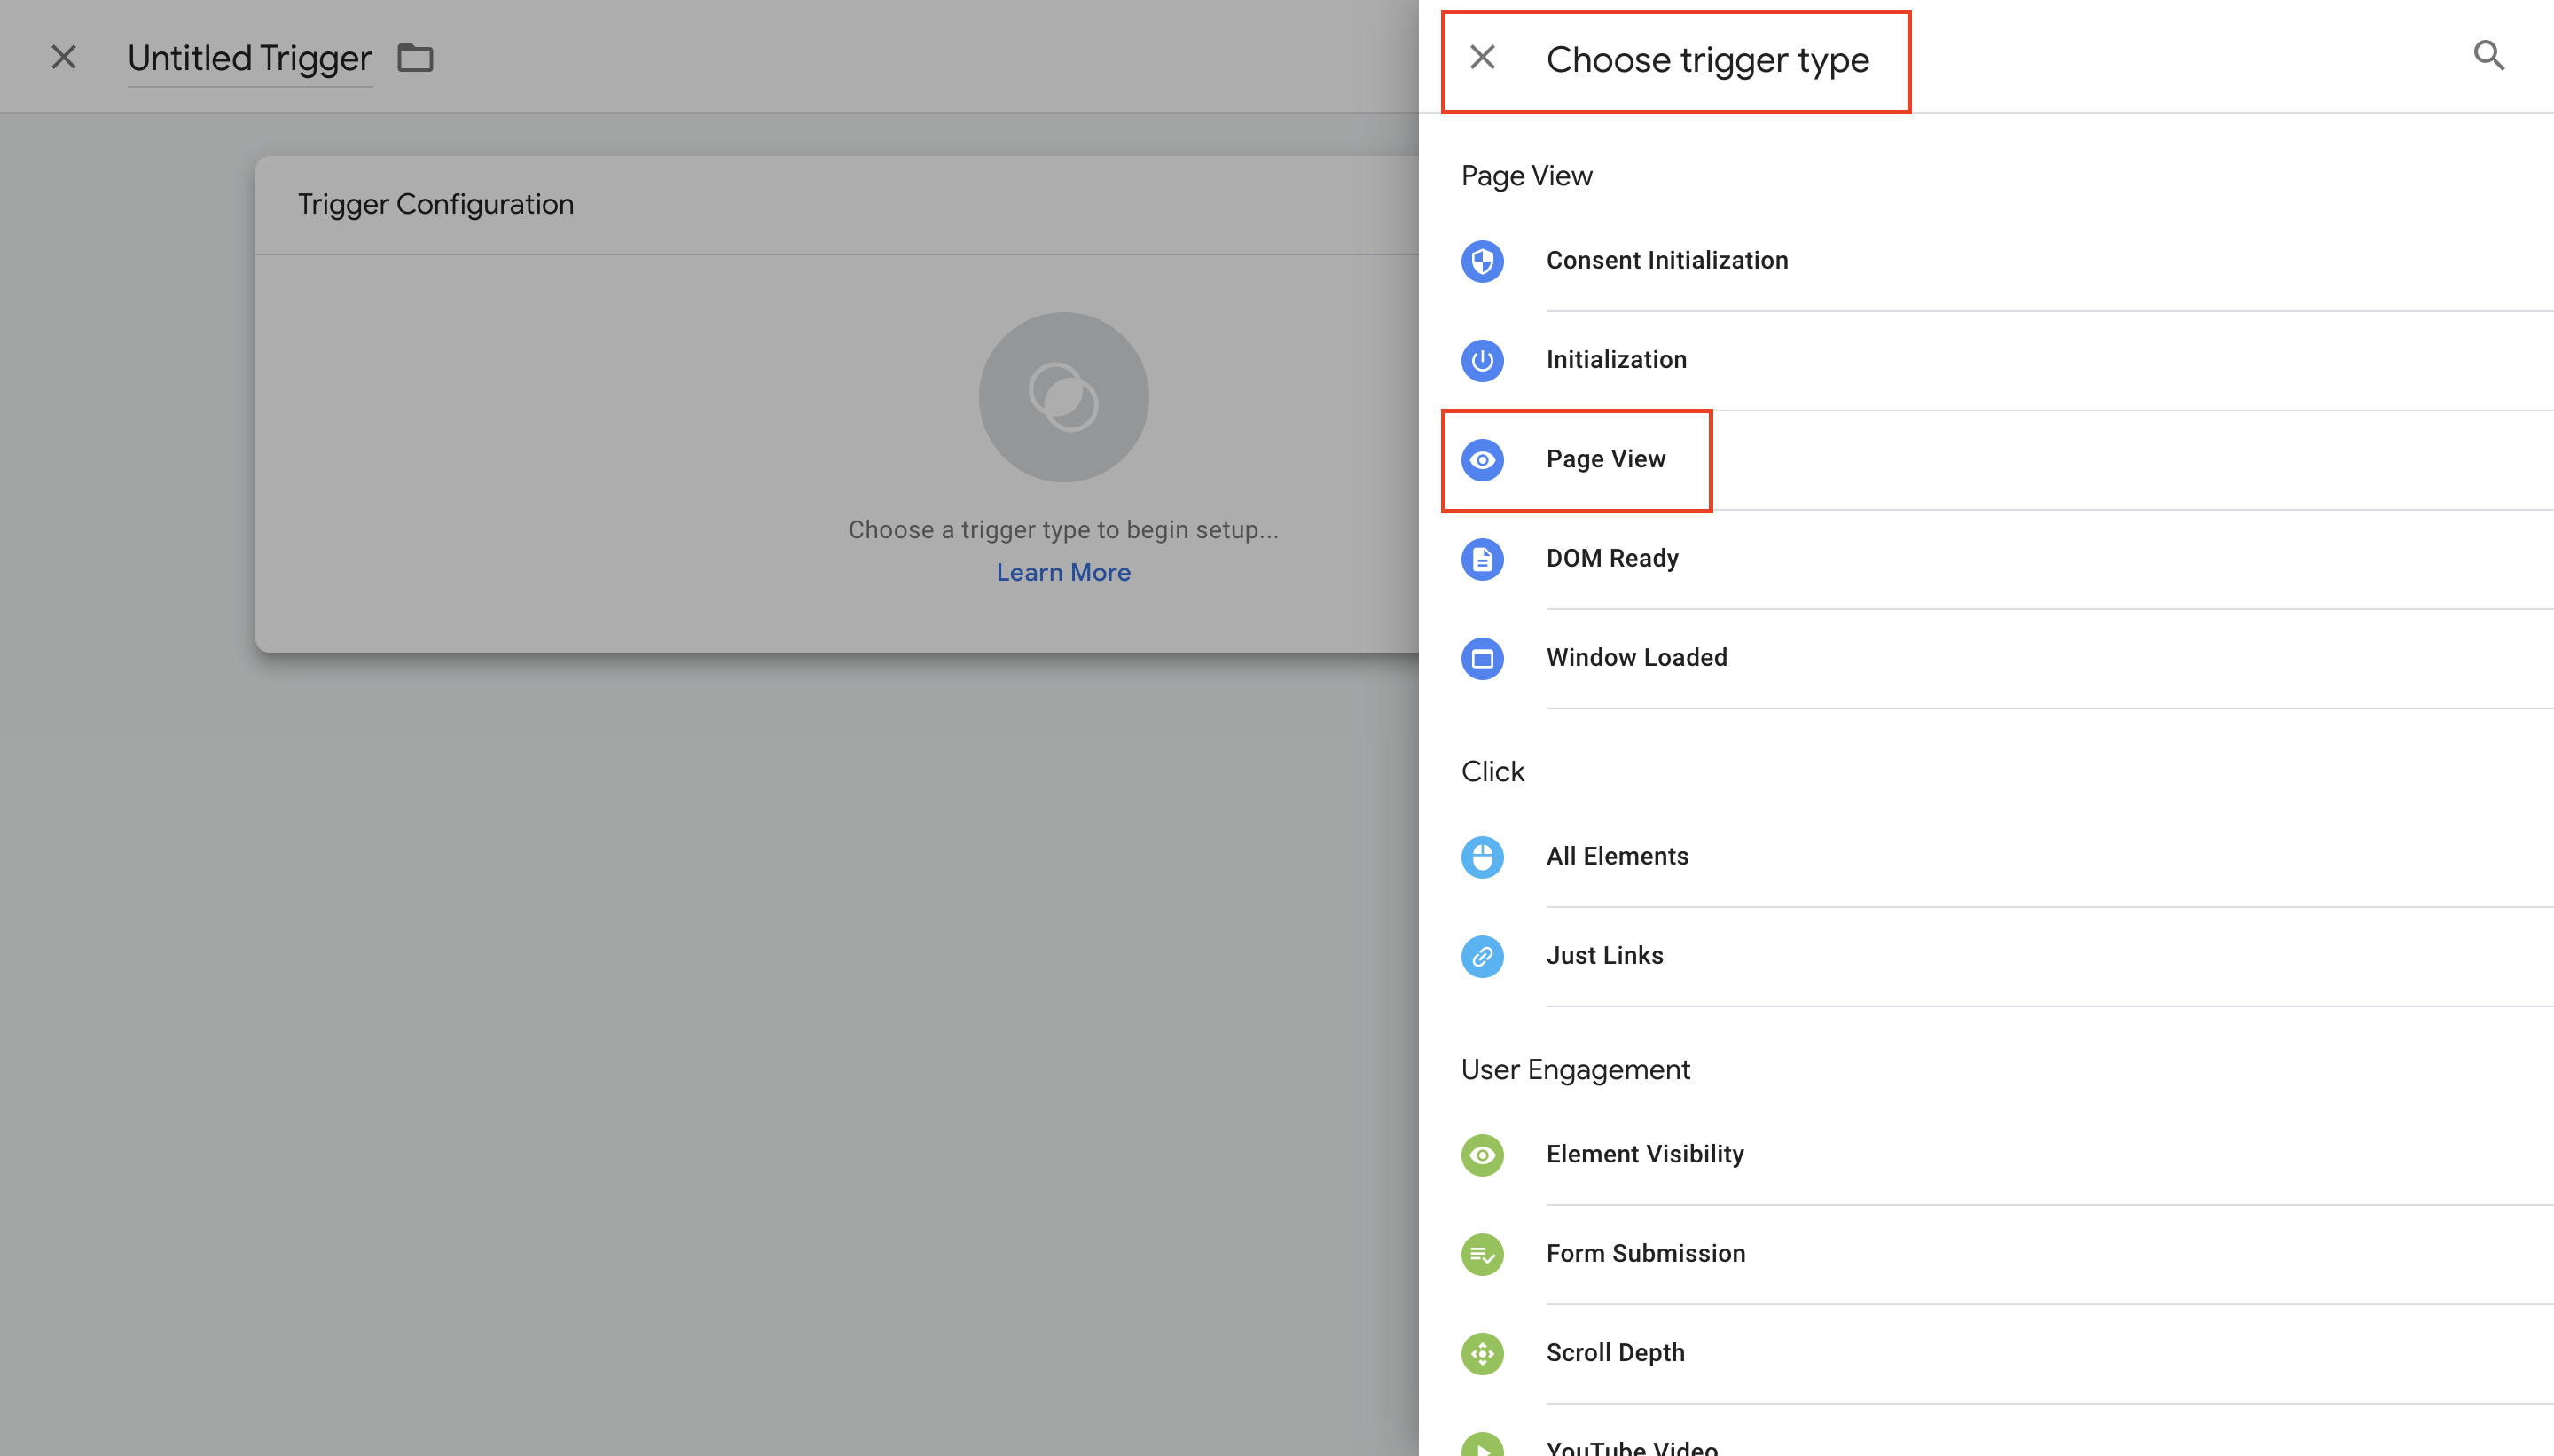Image resolution: width=2554 pixels, height=1456 pixels.
Task: Pick Window Loaded trigger type
Action: [x=1986, y=658]
